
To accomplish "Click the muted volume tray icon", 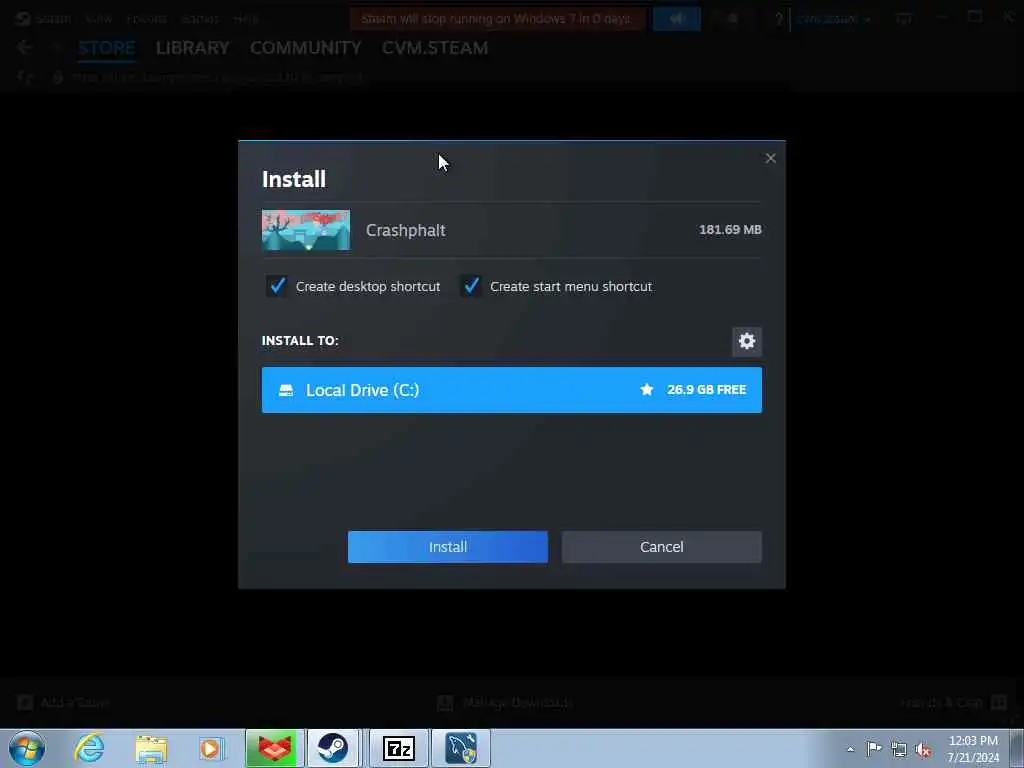I will click(x=923, y=749).
